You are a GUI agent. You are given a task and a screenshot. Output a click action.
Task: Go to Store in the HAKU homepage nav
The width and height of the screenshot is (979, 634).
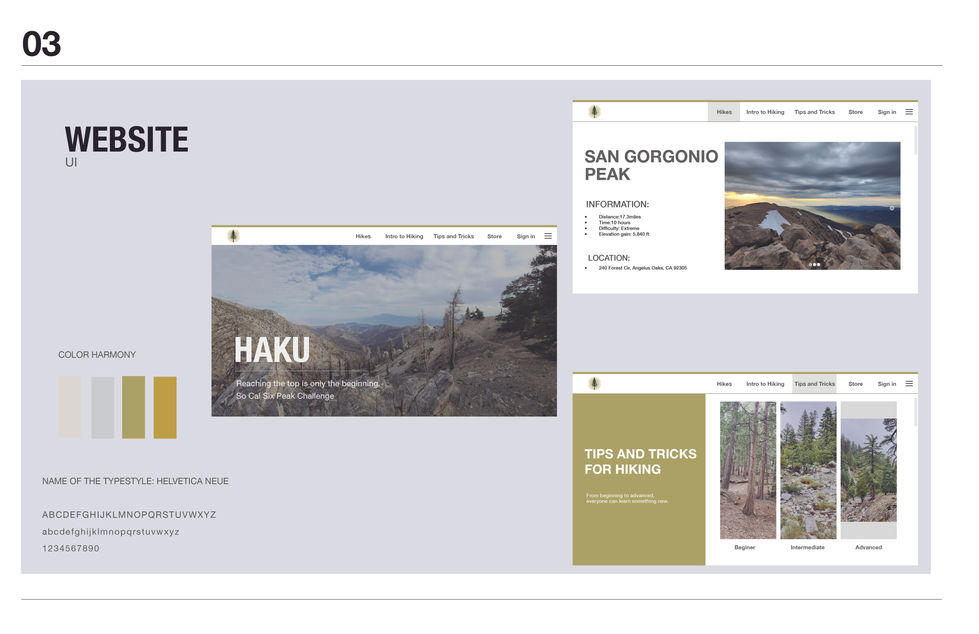point(494,236)
